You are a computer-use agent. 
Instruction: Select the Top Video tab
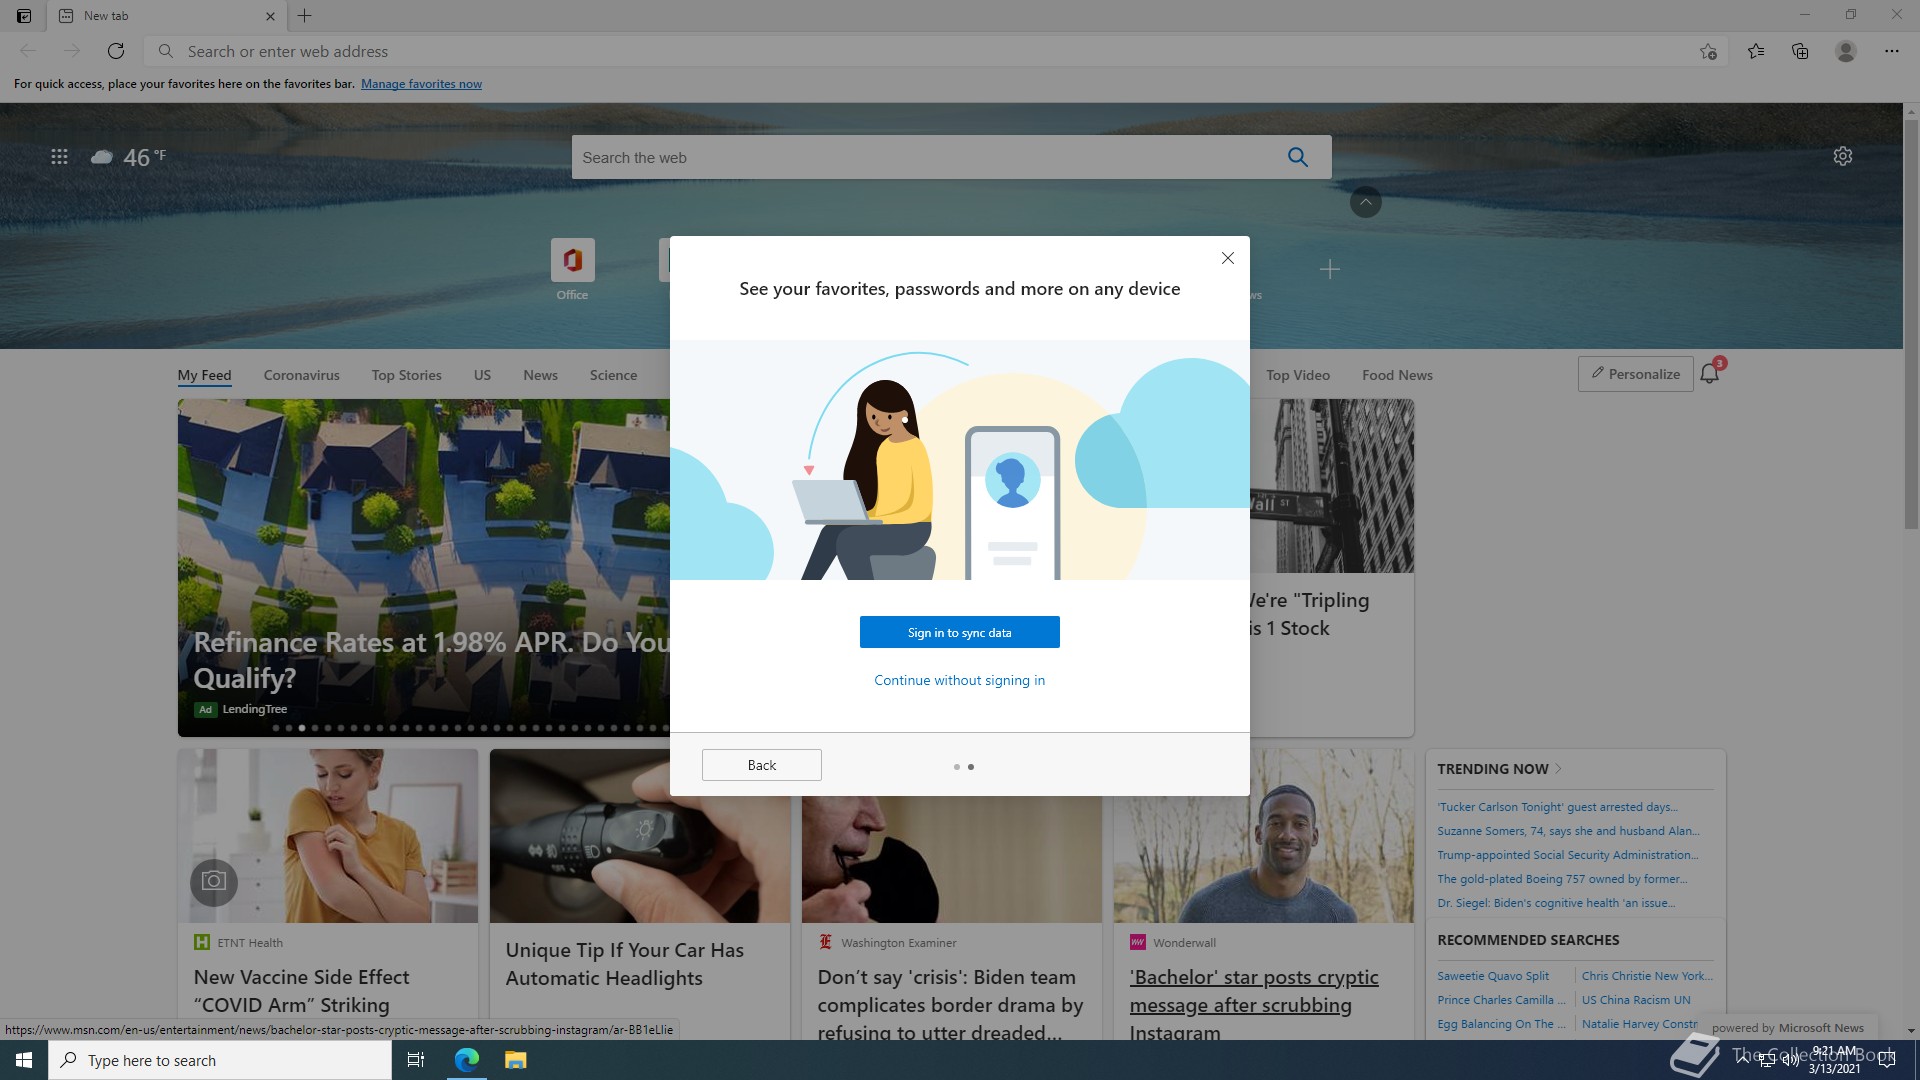point(1298,375)
